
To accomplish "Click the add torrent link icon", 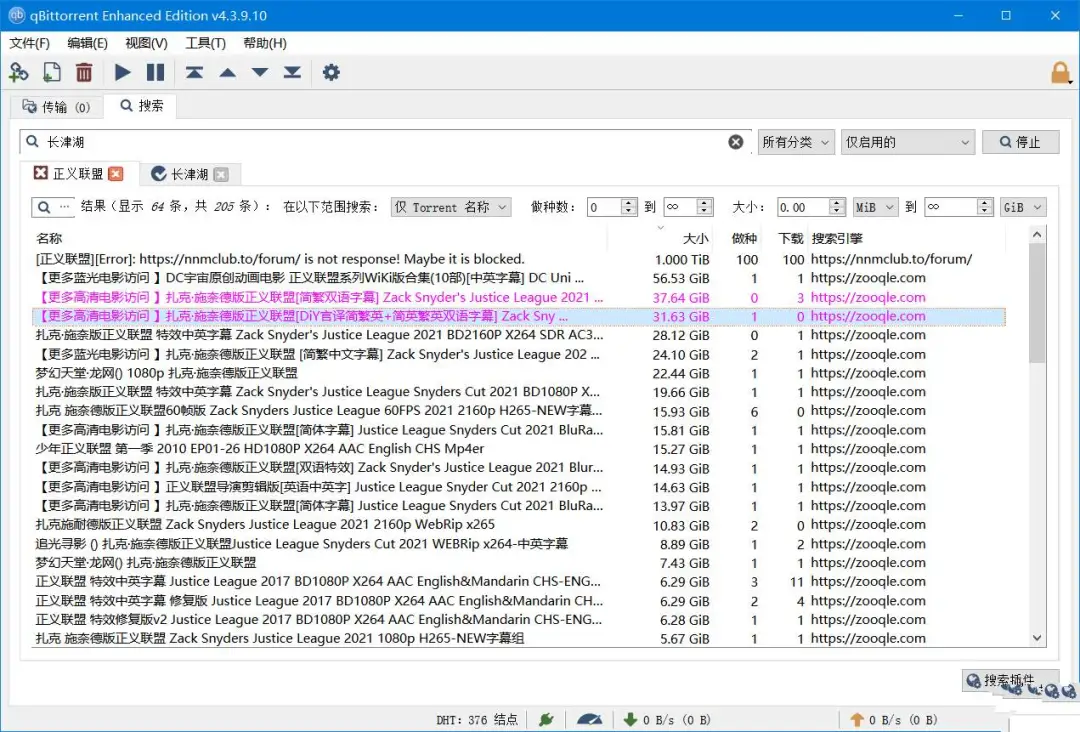I will (19, 72).
